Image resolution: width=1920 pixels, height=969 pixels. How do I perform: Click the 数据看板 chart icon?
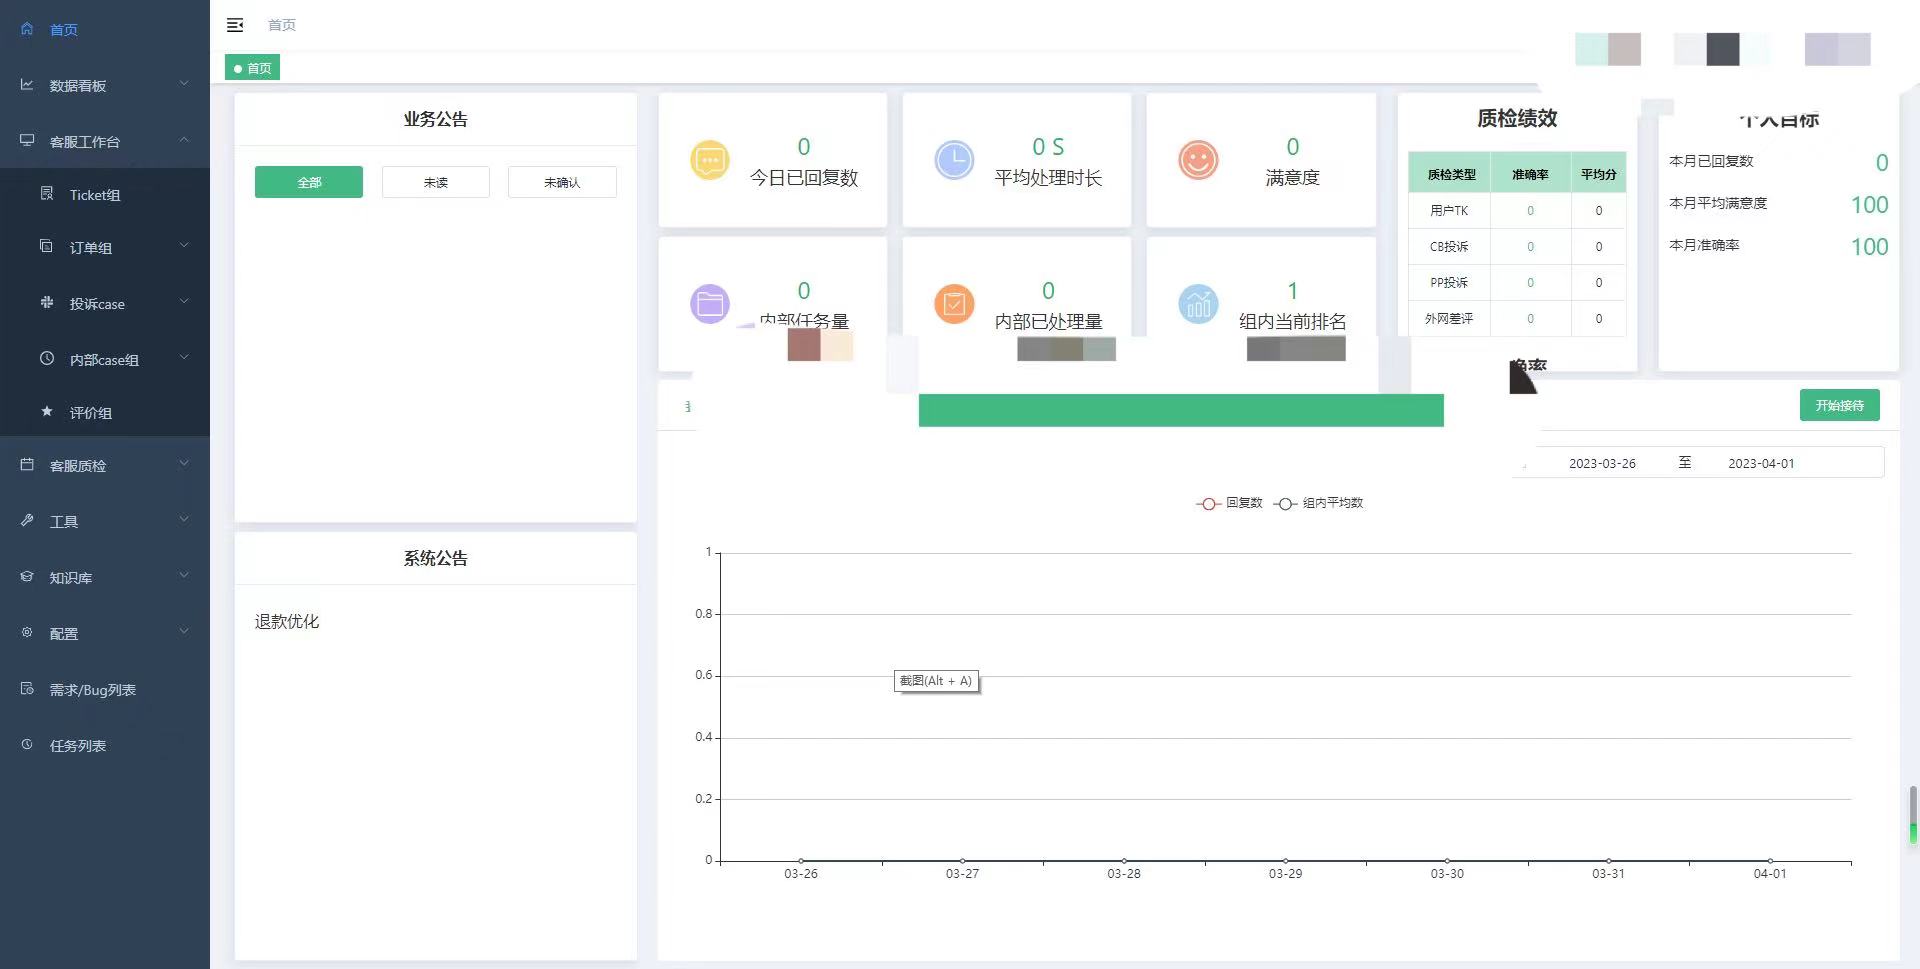pyautogui.click(x=27, y=85)
